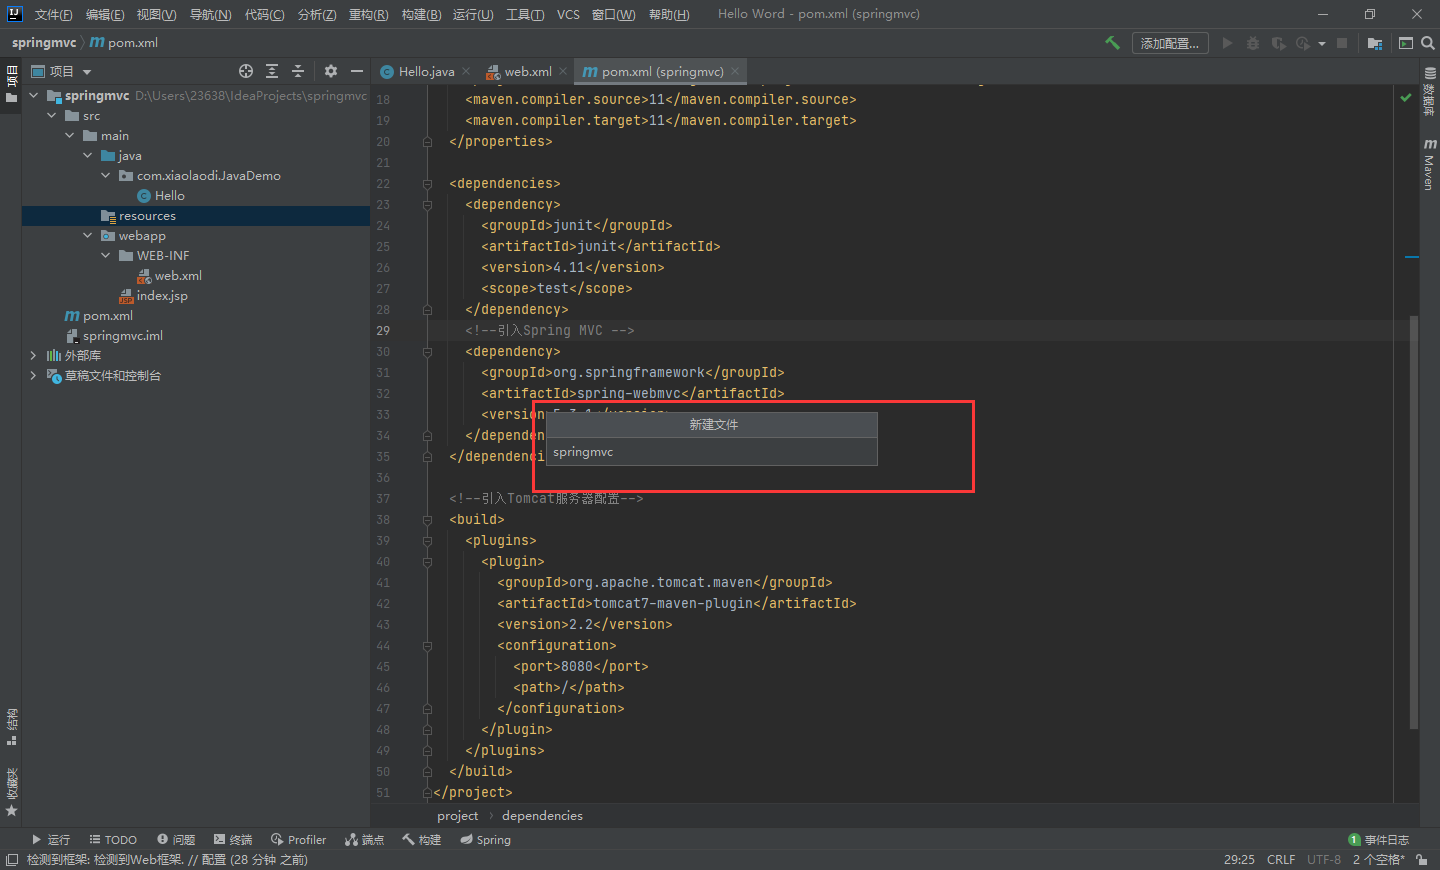The image size is (1440, 870).
Task: Focus the springmvc name field in the dialog
Action: pos(710,452)
